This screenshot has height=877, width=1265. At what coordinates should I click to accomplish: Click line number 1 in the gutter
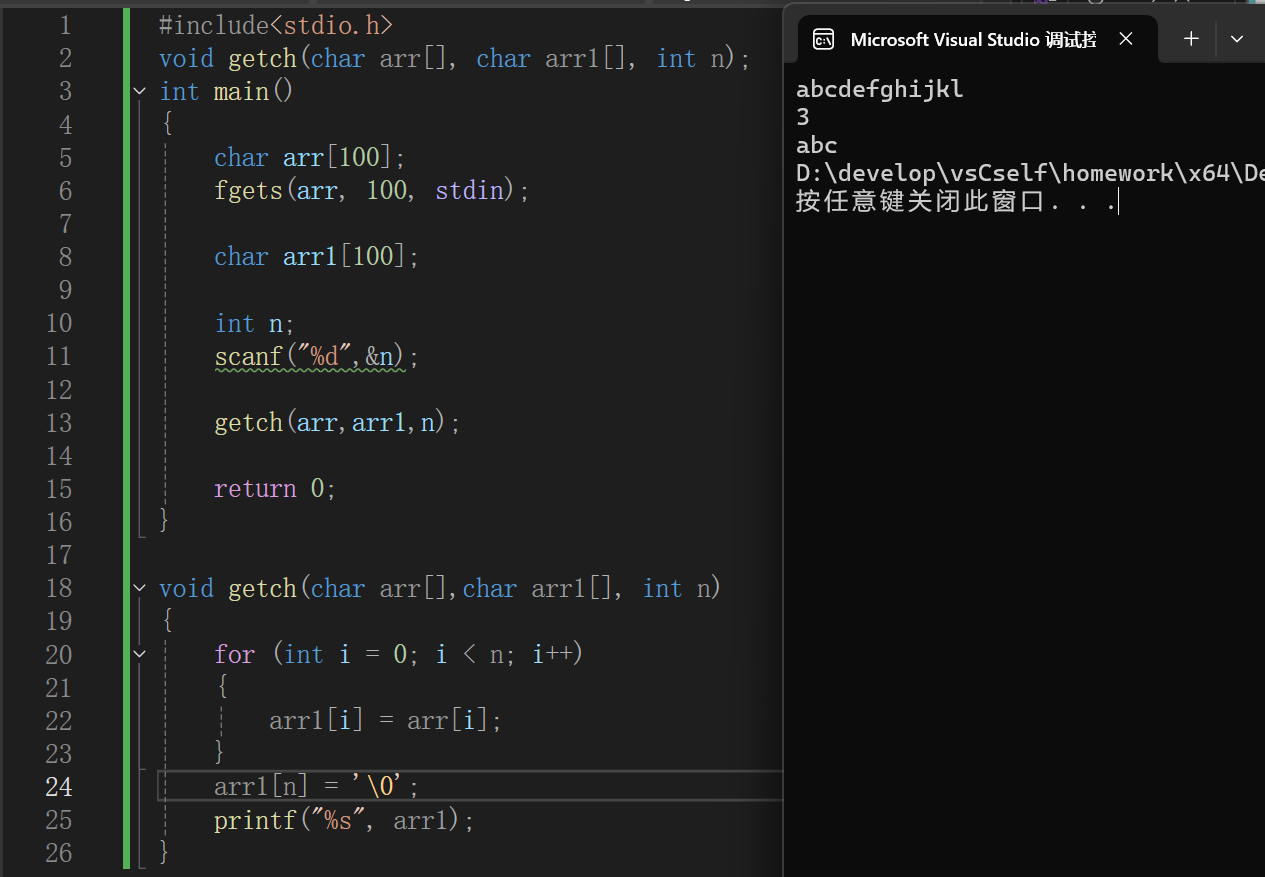point(66,25)
